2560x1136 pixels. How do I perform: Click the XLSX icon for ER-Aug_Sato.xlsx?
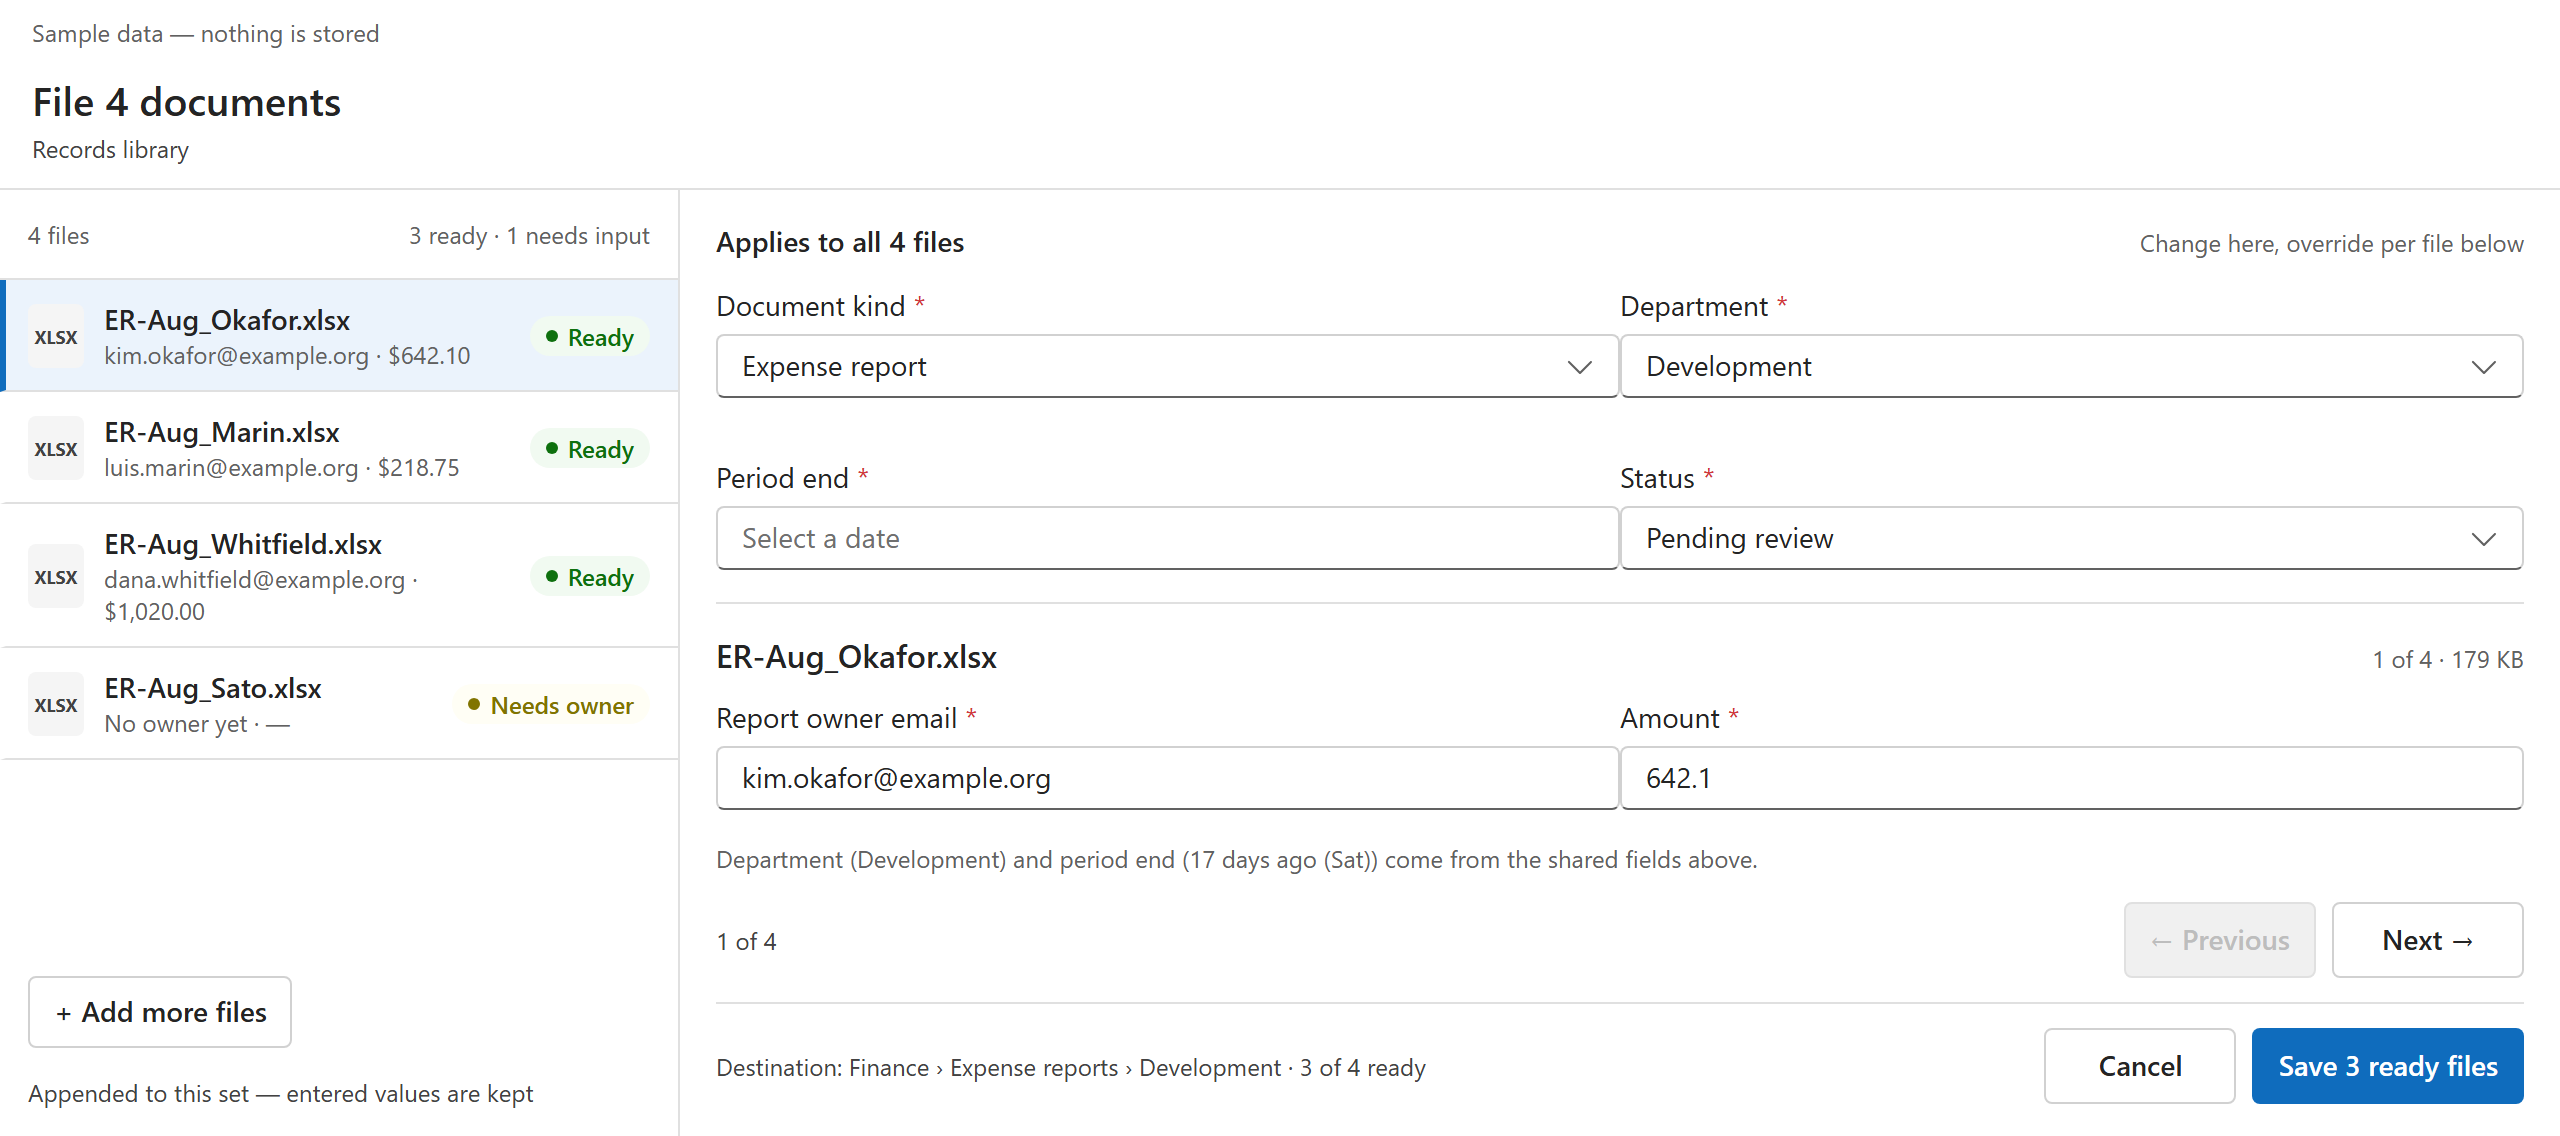coord(56,705)
